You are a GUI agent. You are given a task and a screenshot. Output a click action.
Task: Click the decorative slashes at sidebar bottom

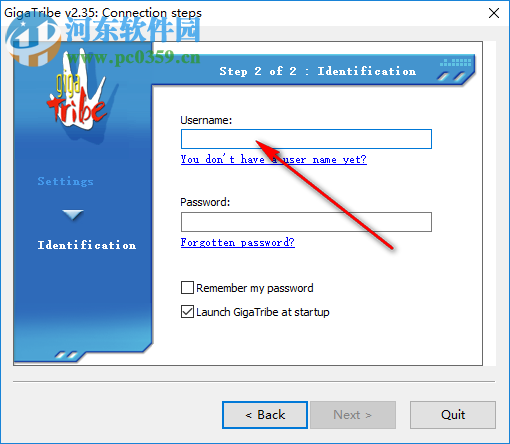pos(66,355)
